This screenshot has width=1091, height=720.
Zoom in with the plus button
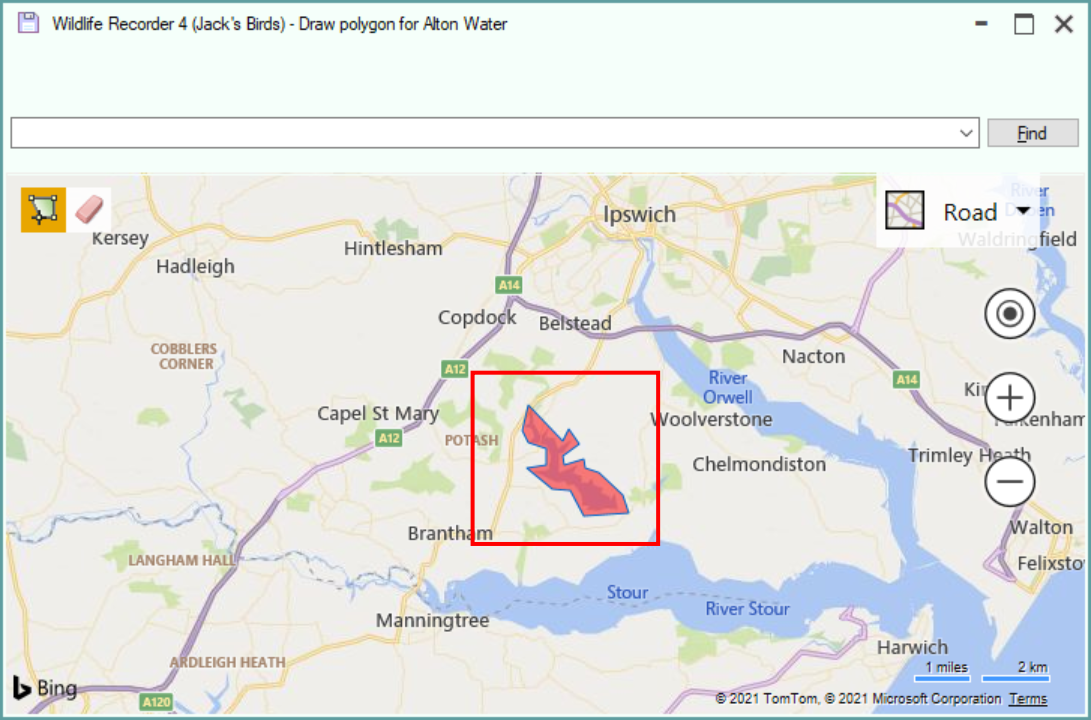[x=1010, y=398]
